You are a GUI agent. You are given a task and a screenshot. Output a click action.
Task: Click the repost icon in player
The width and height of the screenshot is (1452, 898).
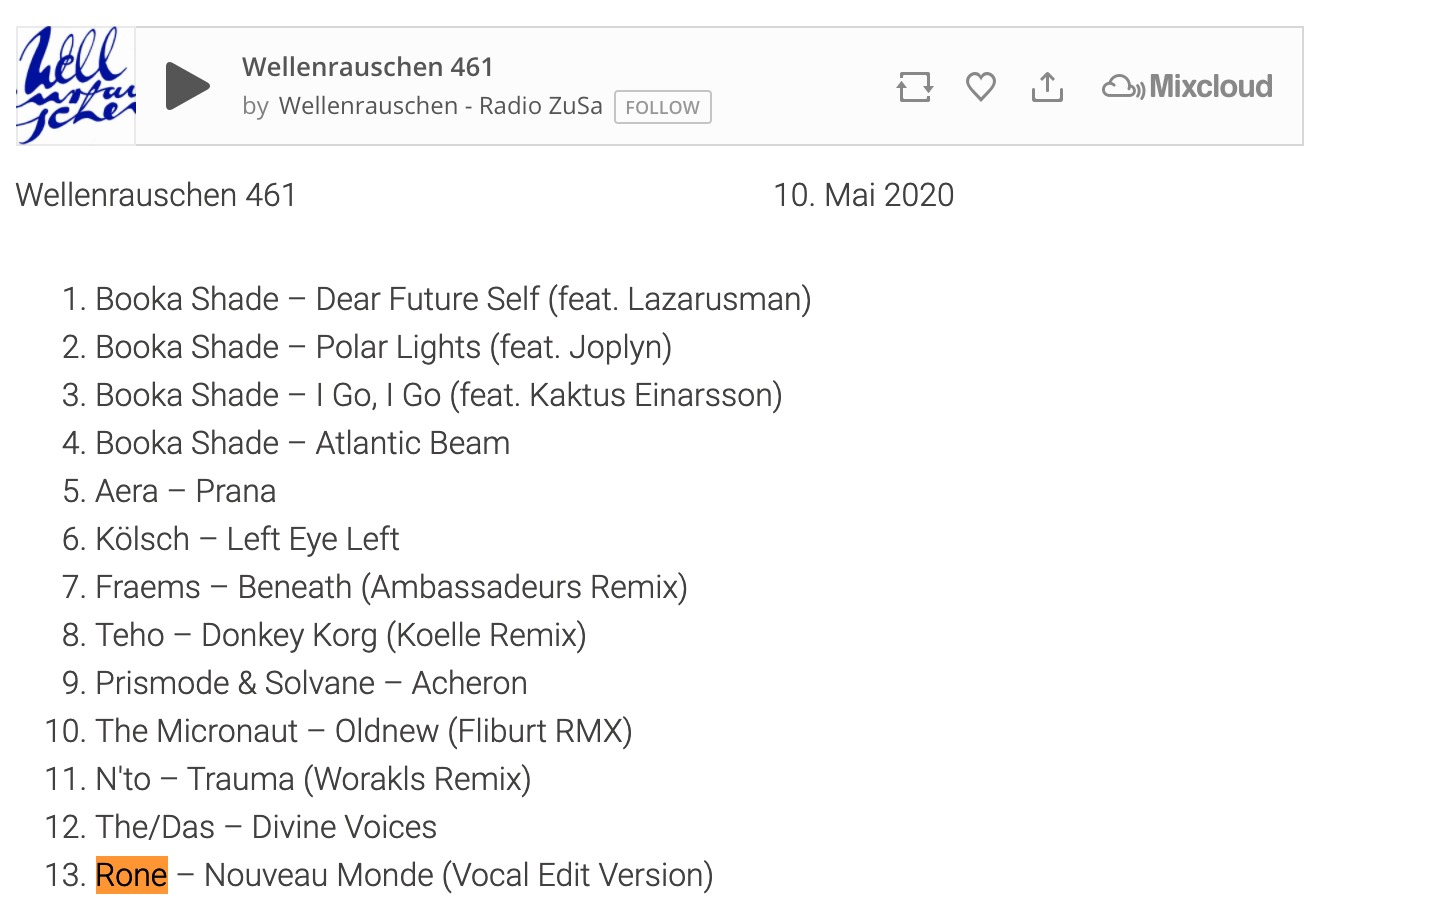[x=915, y=87]
